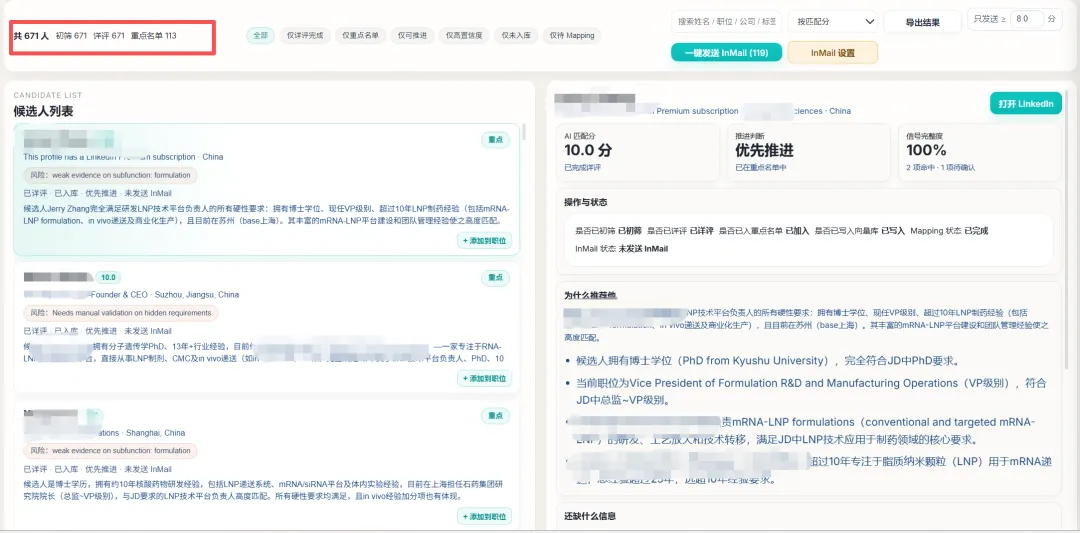The height and width of the screenshot is (533, 1080).
Task: Add the Founder & CEO candidate to position
Action: 484,379
